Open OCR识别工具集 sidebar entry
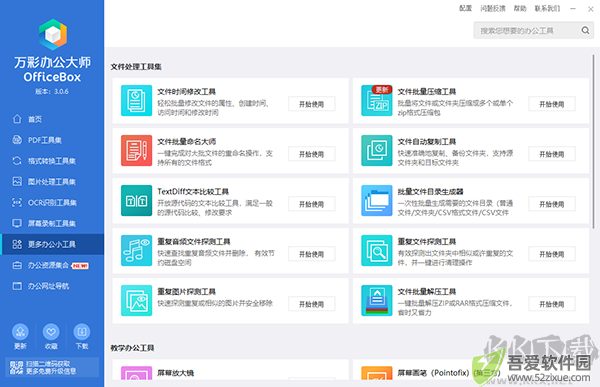Image resolution: width=600 pixels, height=387 pixels. [x=52, y=202]
